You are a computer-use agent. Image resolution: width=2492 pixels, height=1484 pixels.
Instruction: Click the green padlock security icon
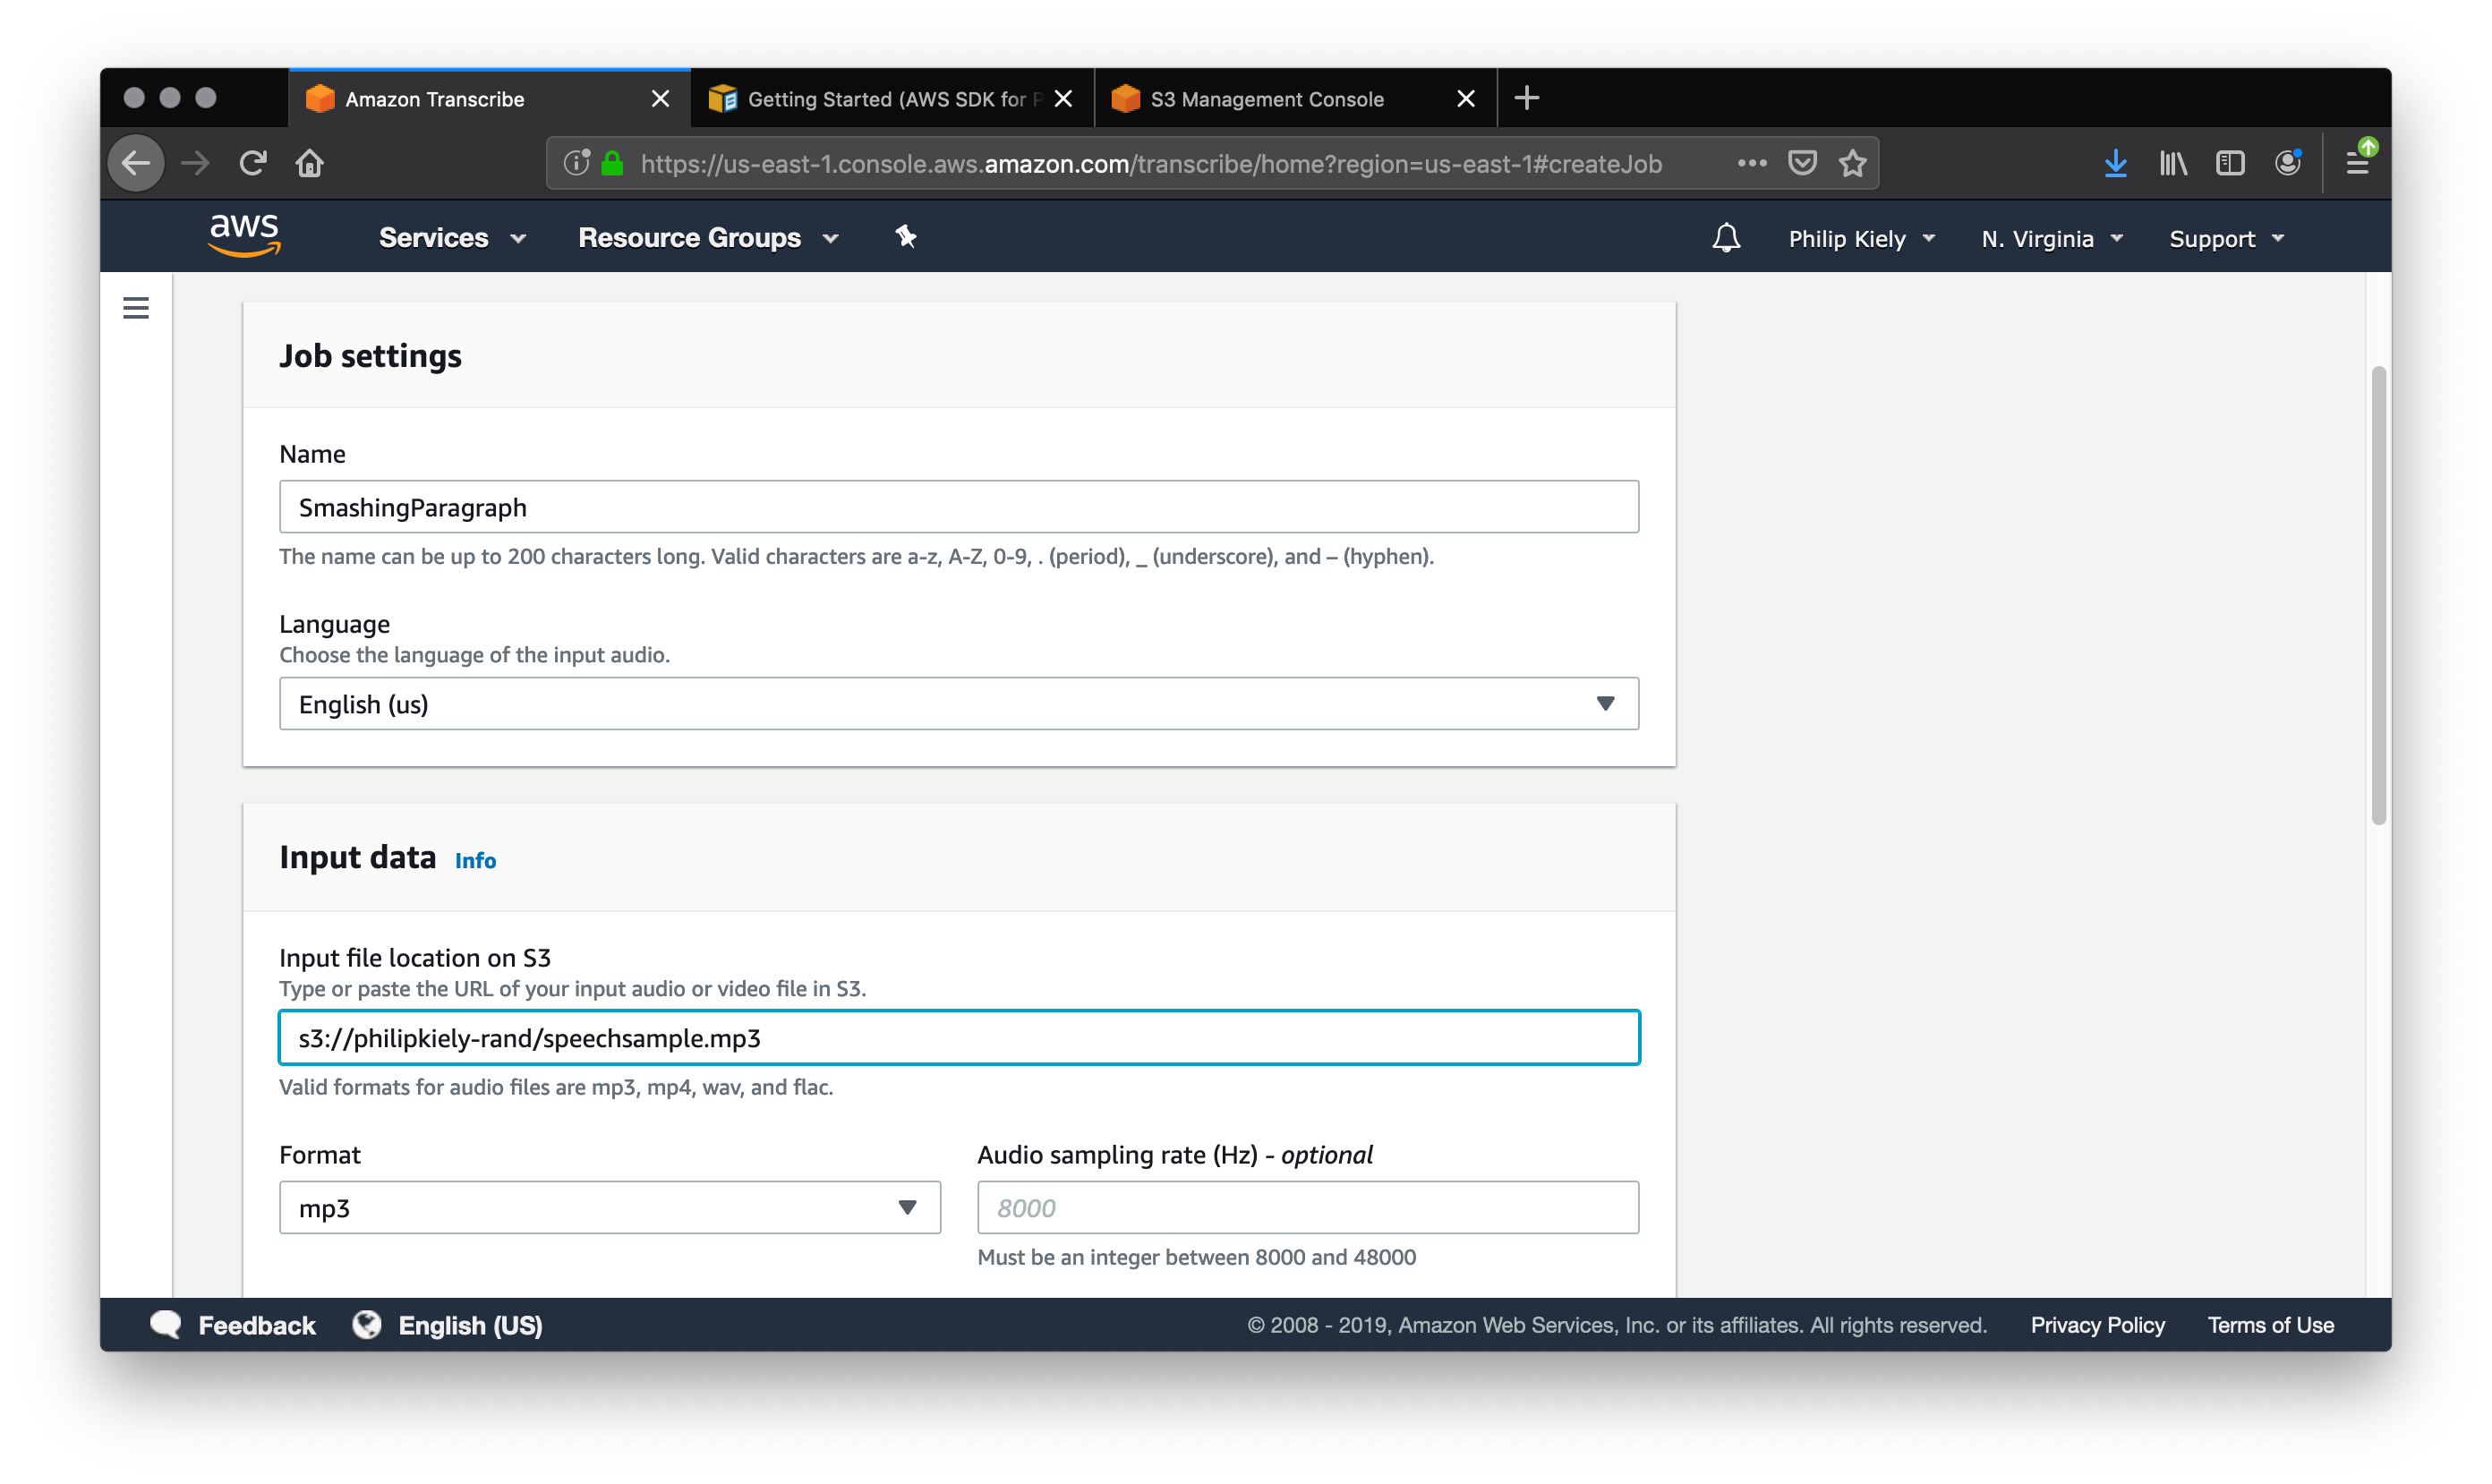click(x=613, y=163)
